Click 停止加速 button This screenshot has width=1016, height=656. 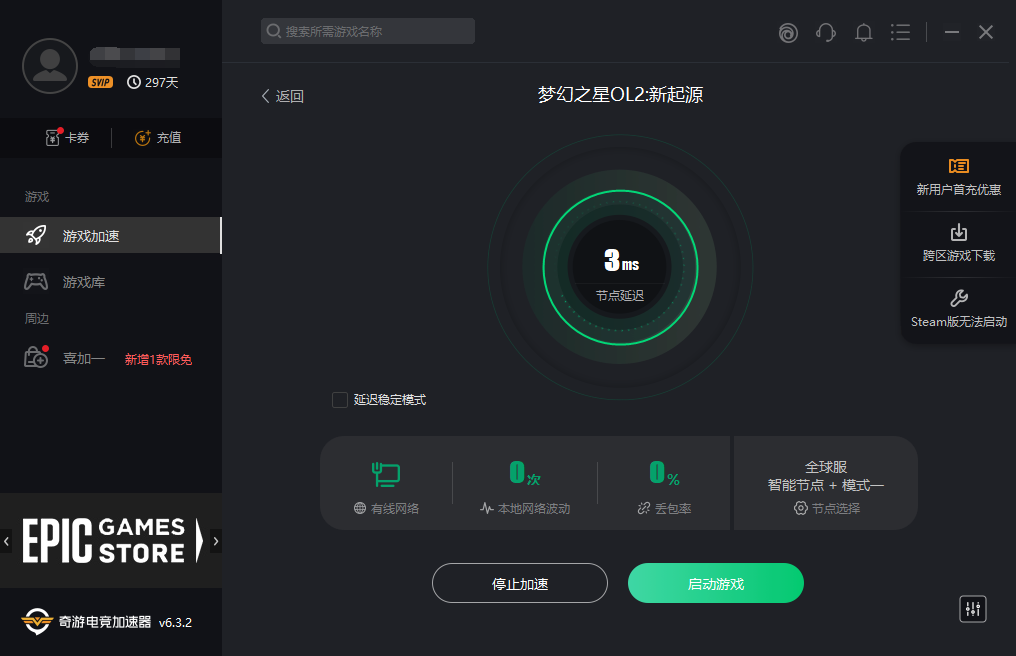(520, 583)
